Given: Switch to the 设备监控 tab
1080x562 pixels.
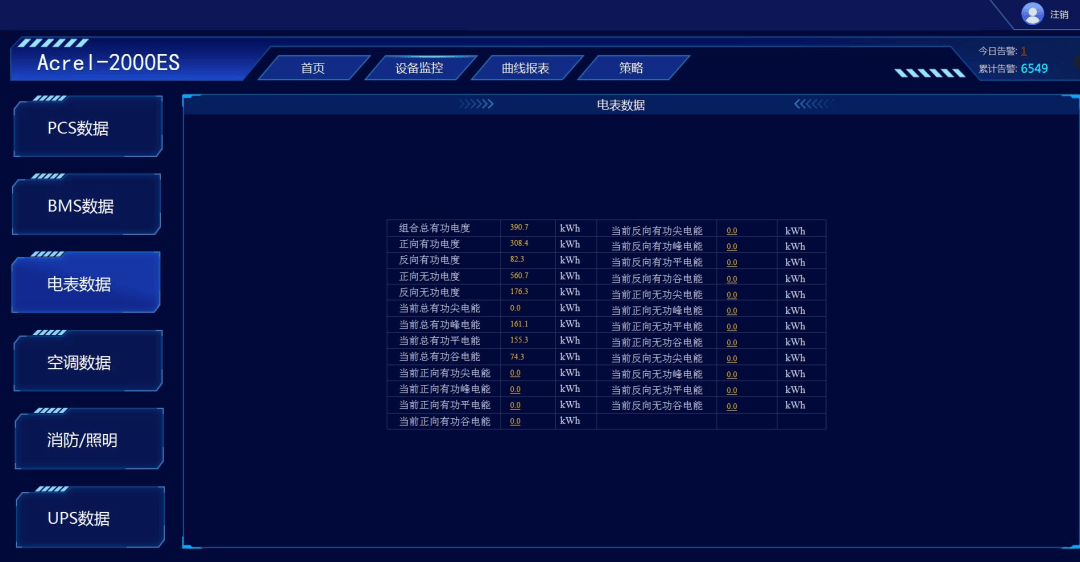Looking at the screenshot, I should coord(419,68).
